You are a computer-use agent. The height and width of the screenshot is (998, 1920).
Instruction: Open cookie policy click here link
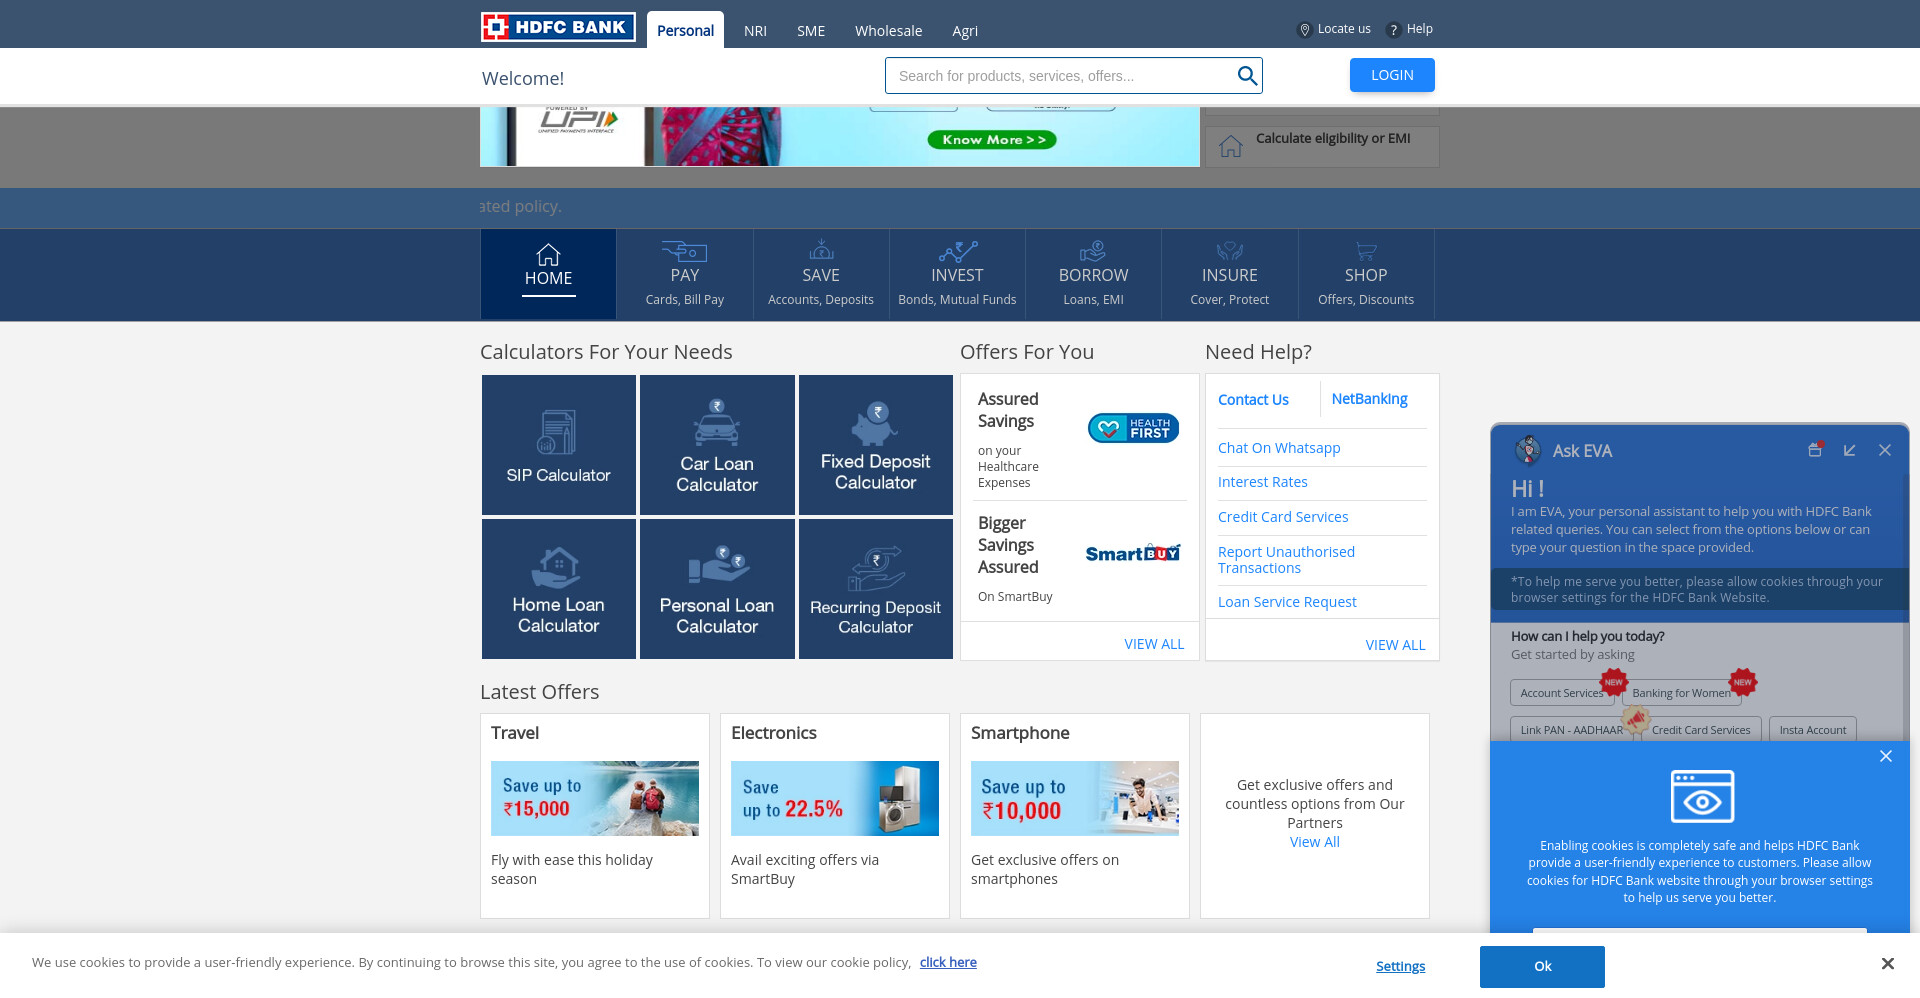pos(948,962)
